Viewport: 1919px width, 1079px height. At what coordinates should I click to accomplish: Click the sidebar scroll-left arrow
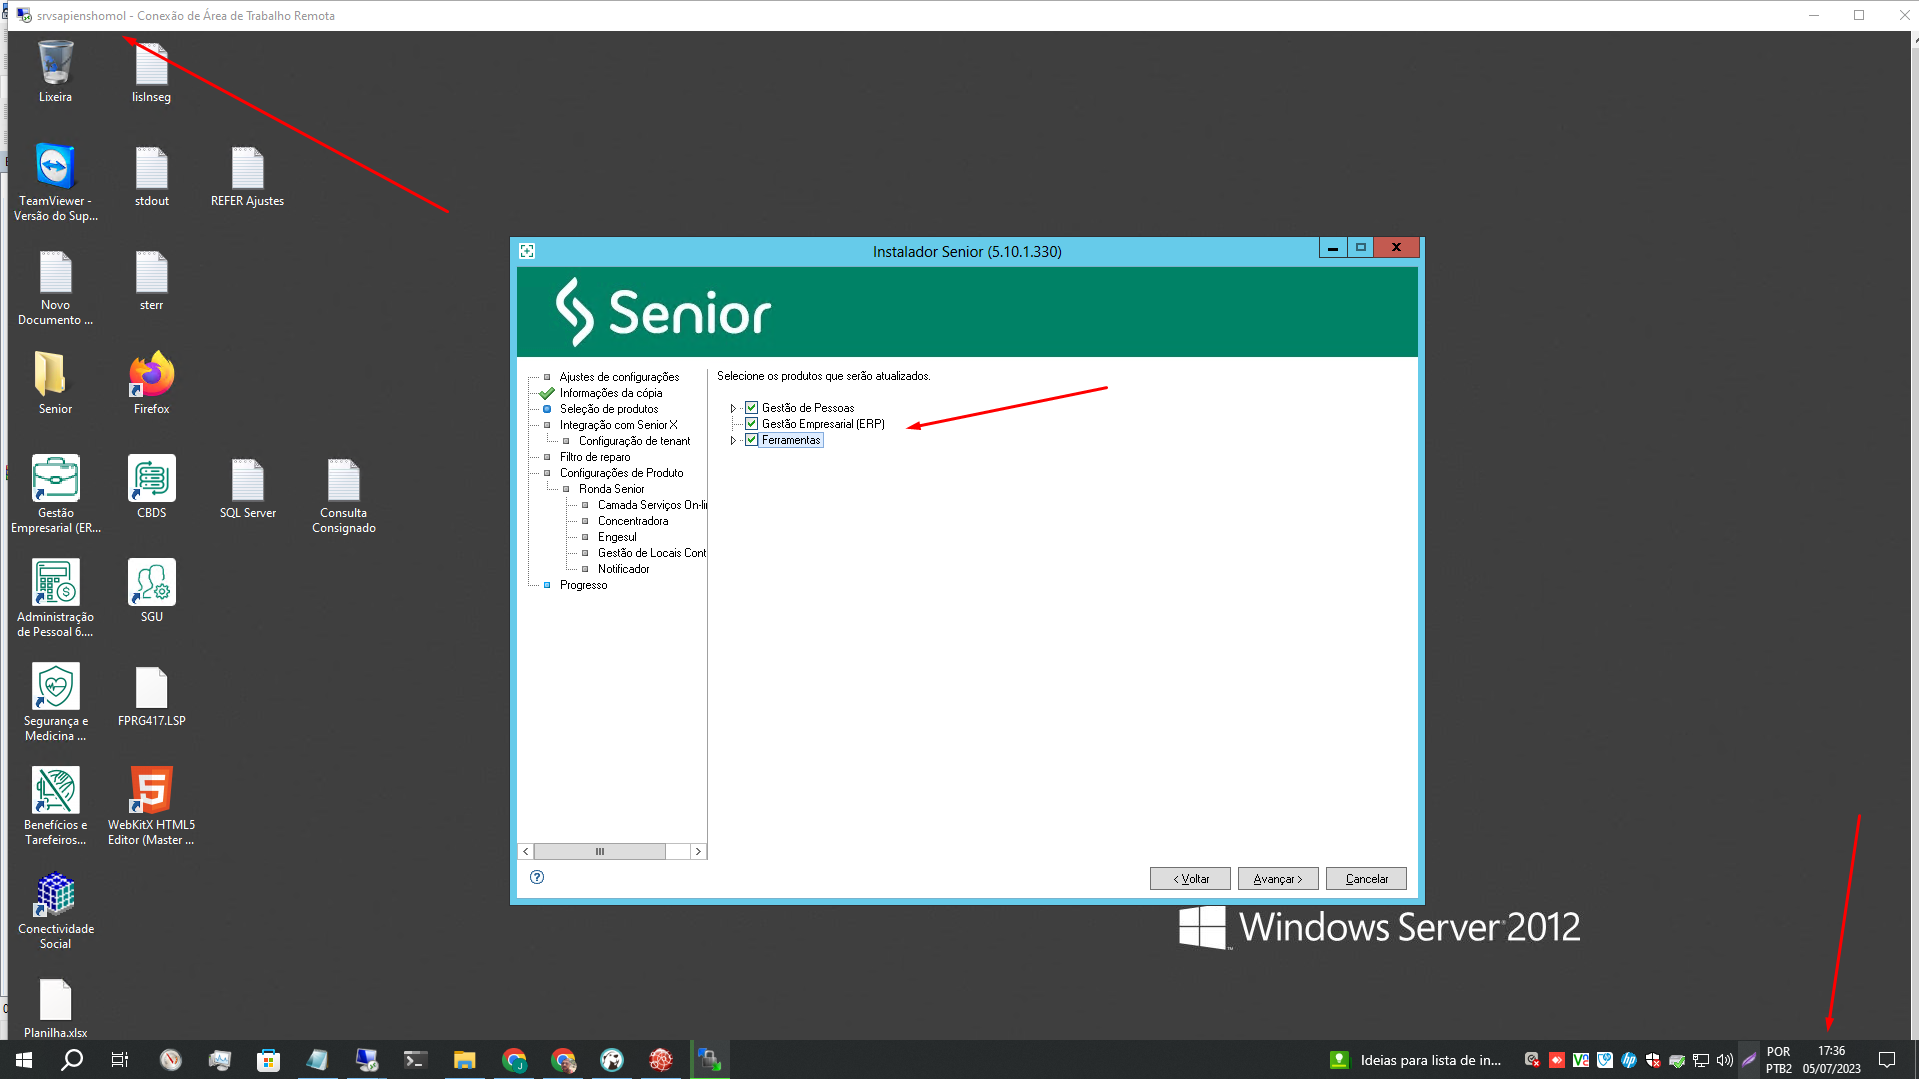(526, 851)
